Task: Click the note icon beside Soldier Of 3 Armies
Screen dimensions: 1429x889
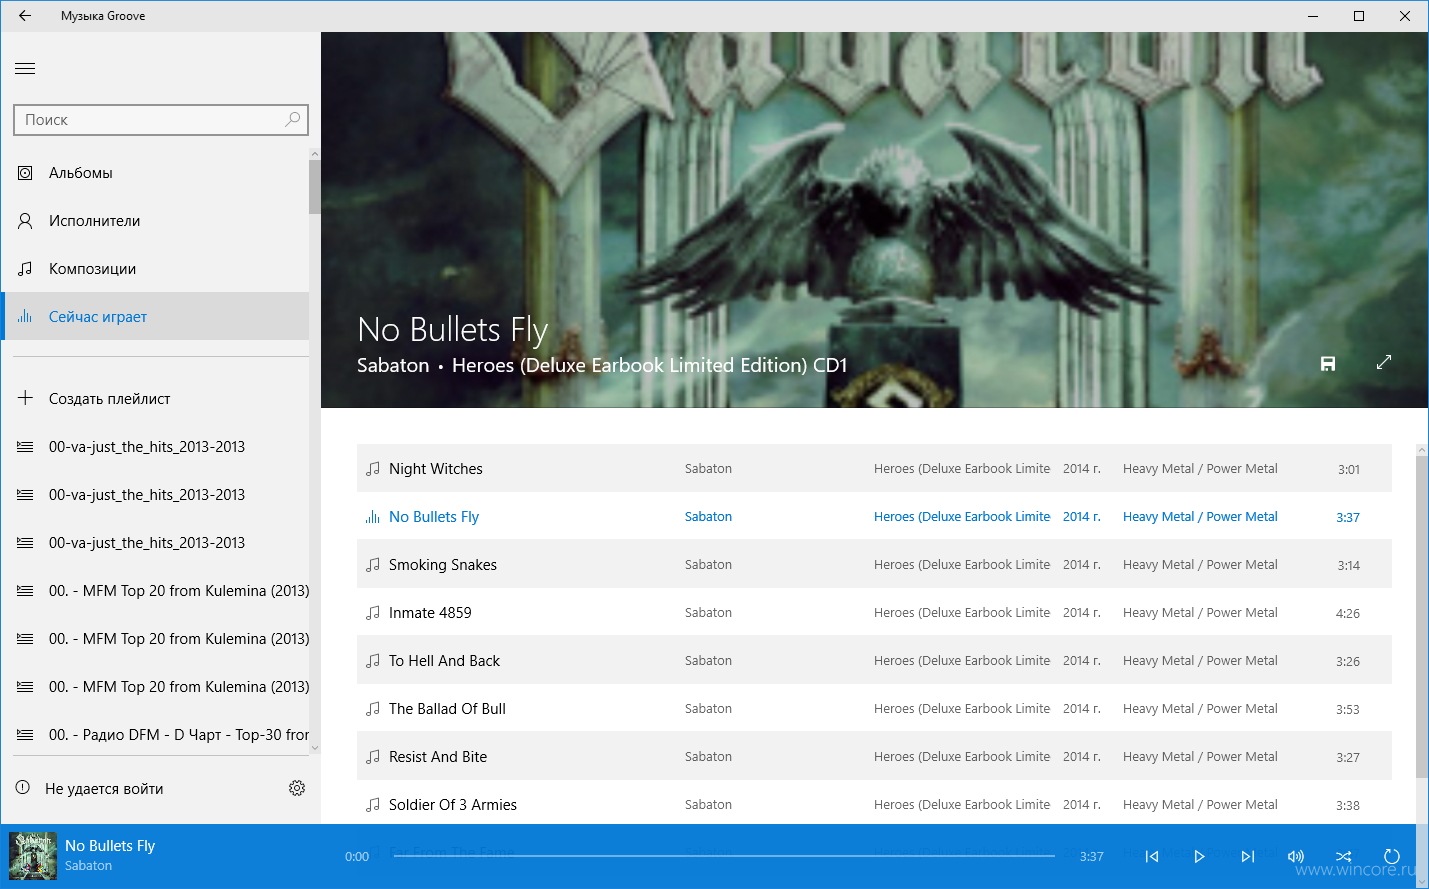Action: 373,805
